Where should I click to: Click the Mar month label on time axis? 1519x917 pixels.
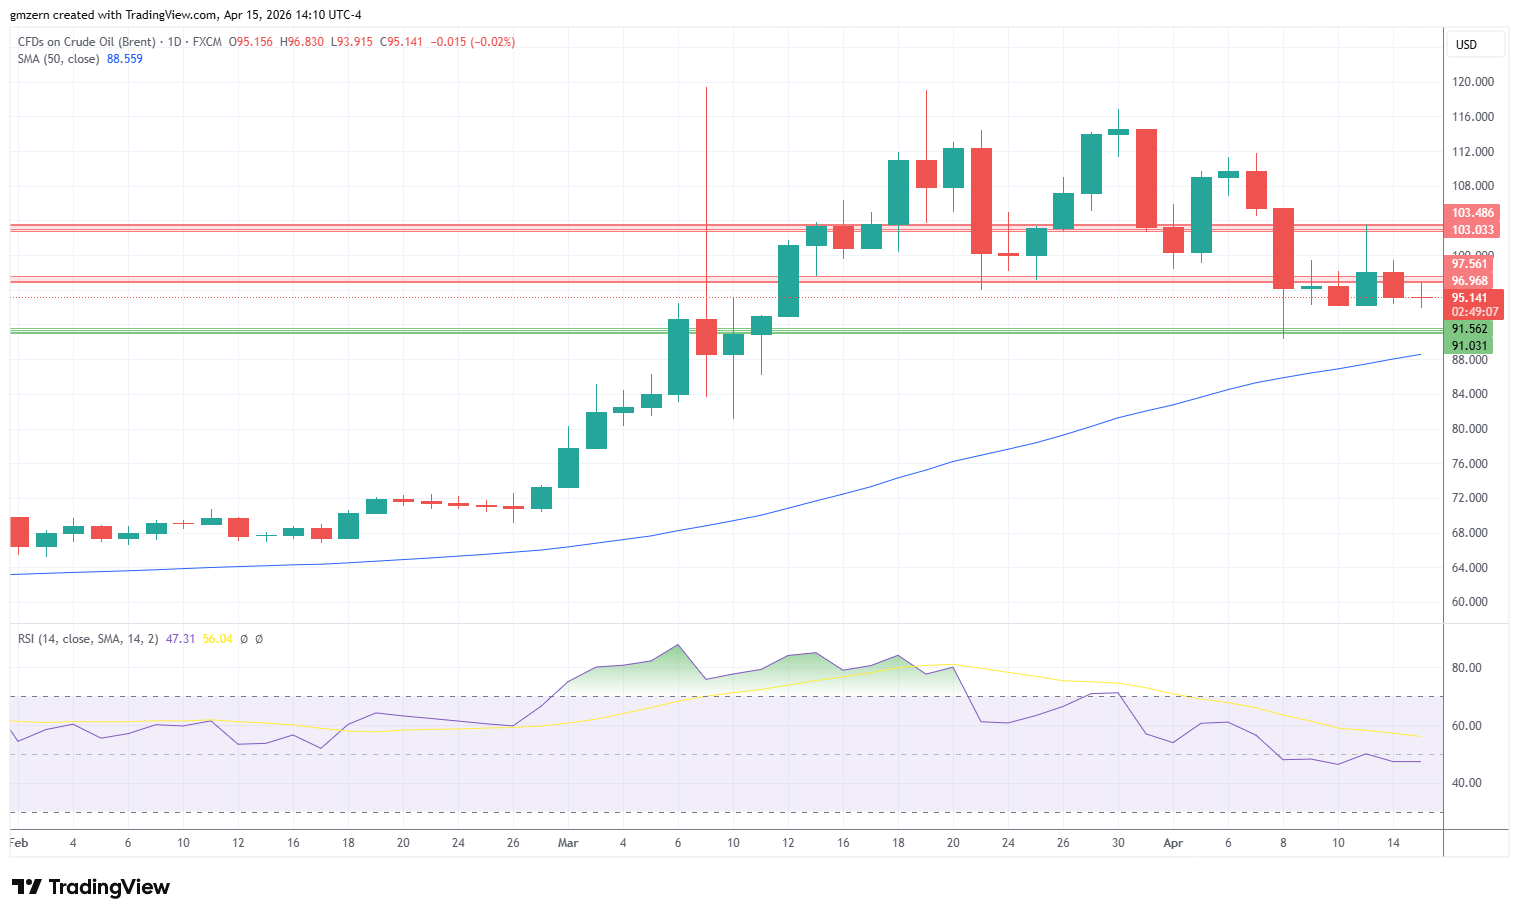(x=568, y=843)
